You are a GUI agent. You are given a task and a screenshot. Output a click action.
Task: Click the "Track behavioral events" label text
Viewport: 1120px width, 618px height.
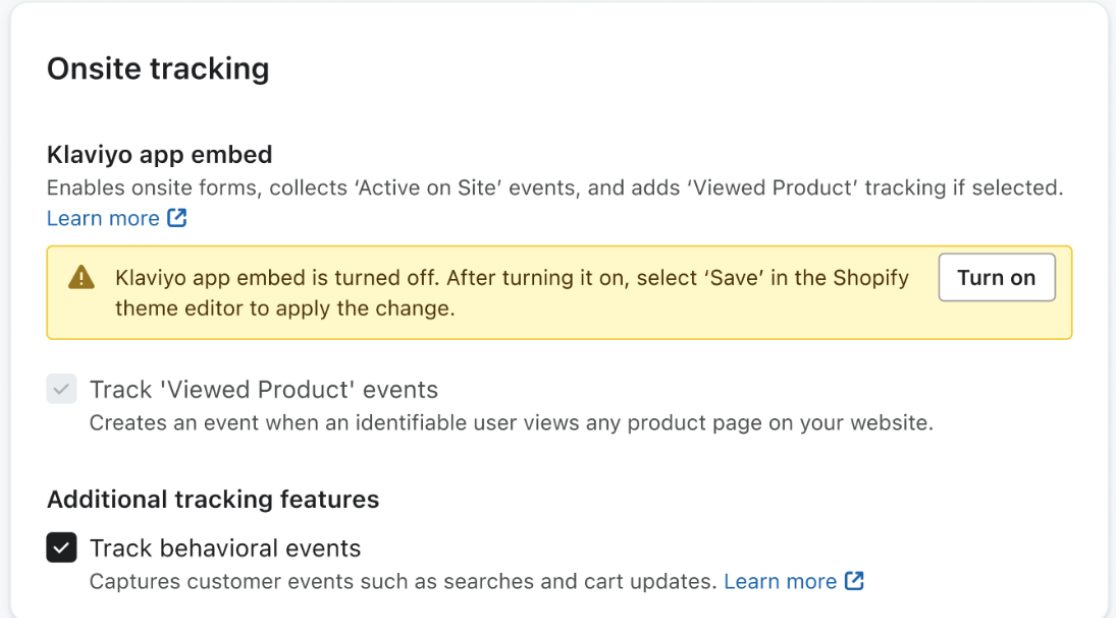225,548
